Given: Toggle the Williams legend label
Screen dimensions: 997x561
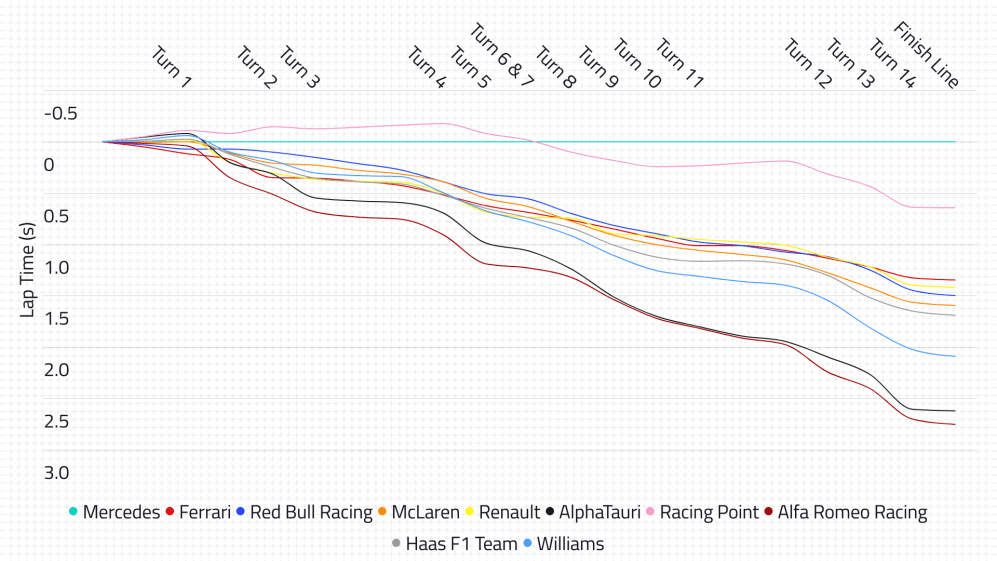Looking at the screenshot, I should pyautogui.click(x=570, y=544).
